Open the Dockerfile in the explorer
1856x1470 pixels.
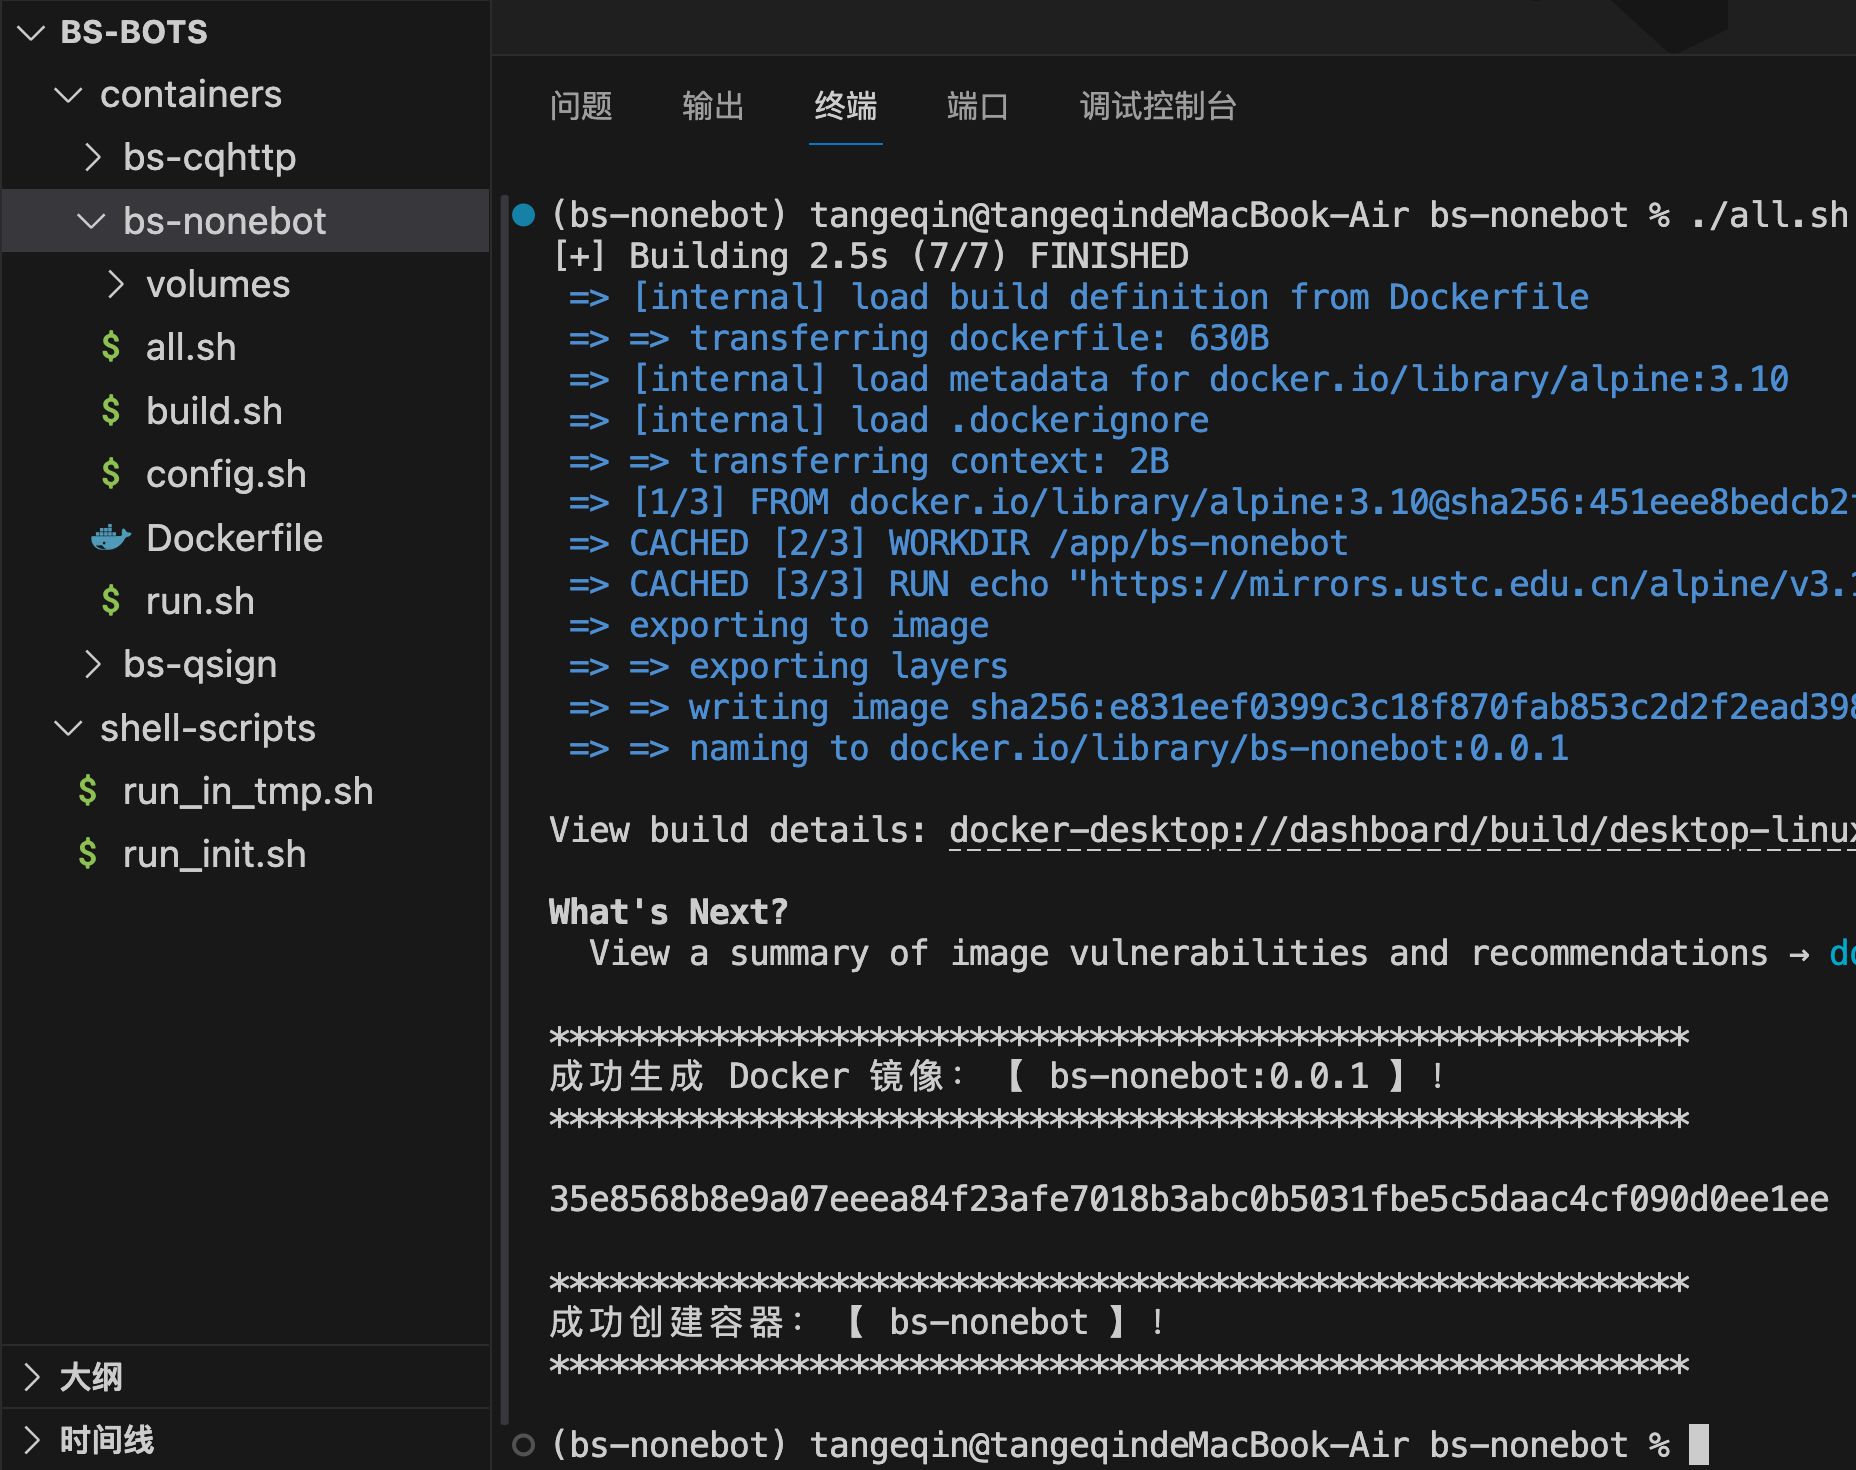coord(234,538)
